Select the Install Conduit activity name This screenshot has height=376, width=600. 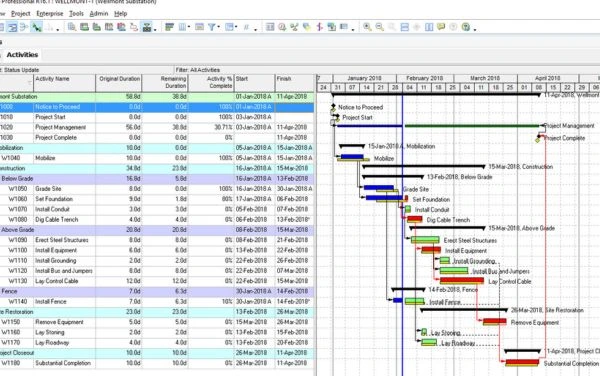tap(52, 209)
